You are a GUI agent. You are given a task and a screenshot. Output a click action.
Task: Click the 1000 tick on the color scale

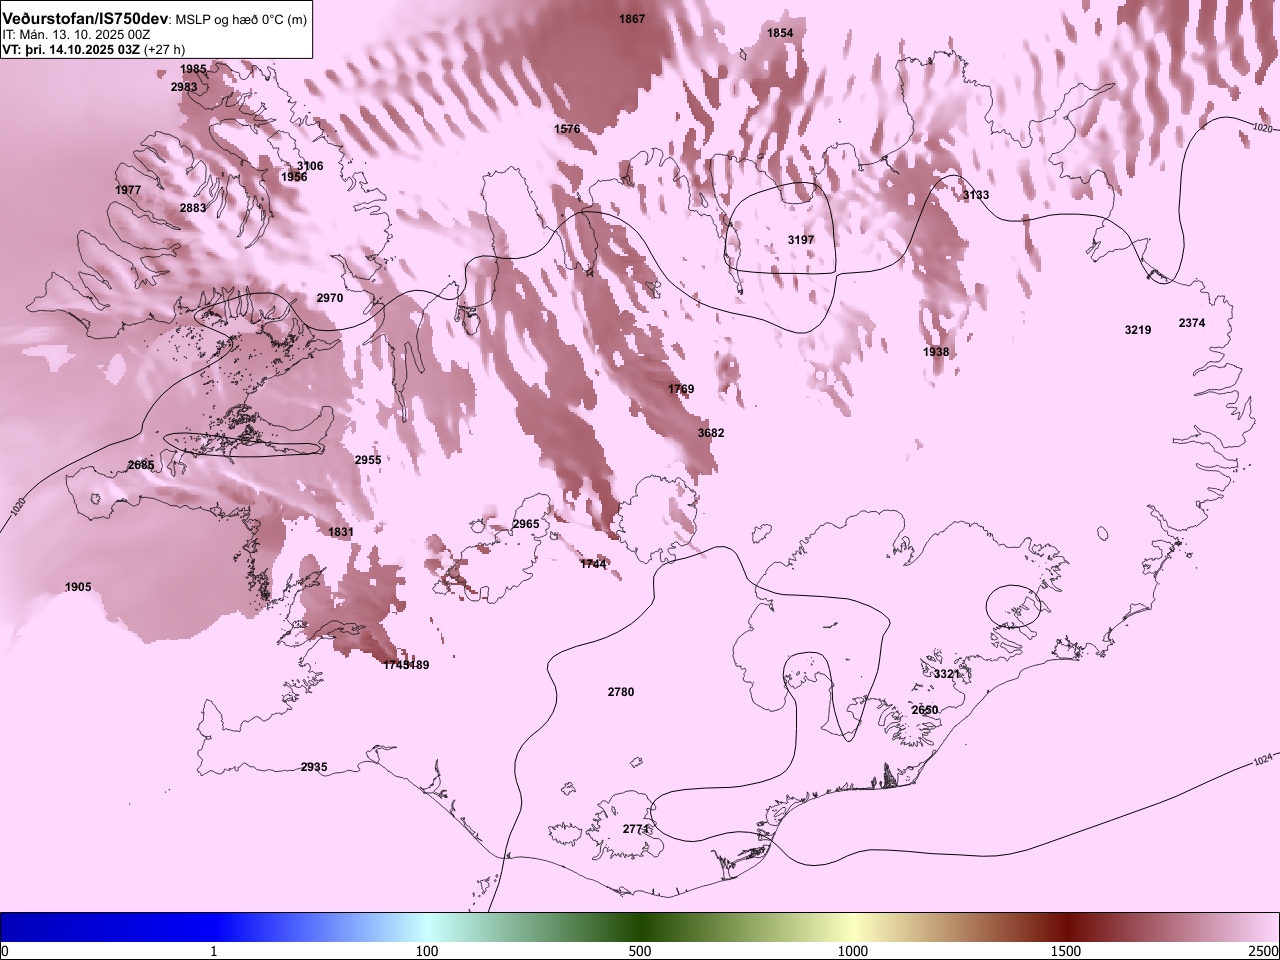(853, 950)
